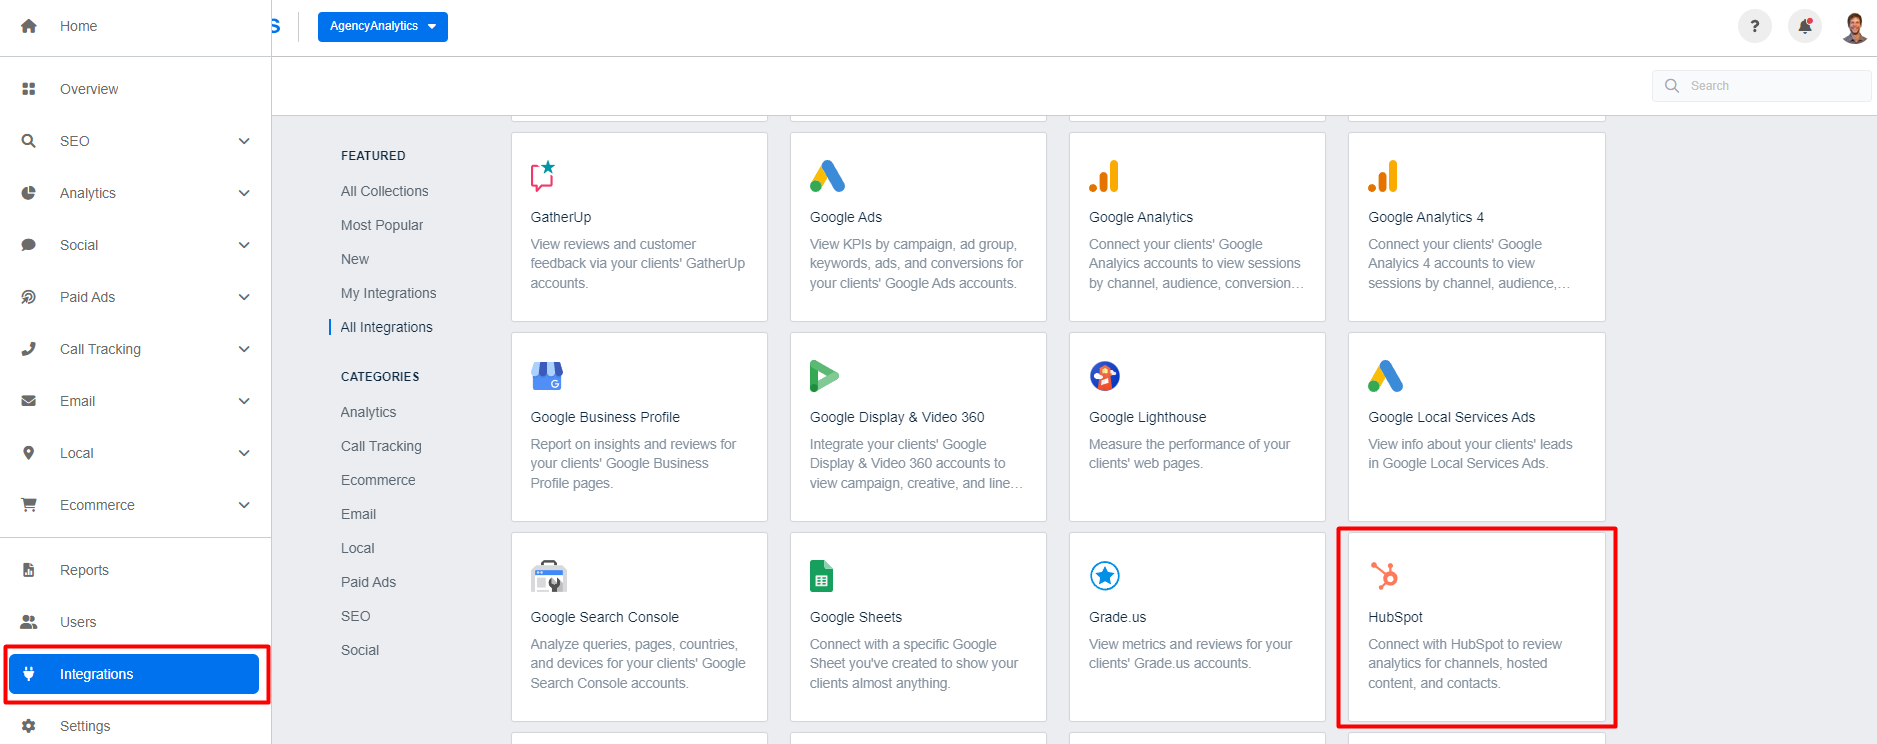The image size is (1877, 744).
Task: Click the Home icon in sidebar
Action: click(29, 26)
